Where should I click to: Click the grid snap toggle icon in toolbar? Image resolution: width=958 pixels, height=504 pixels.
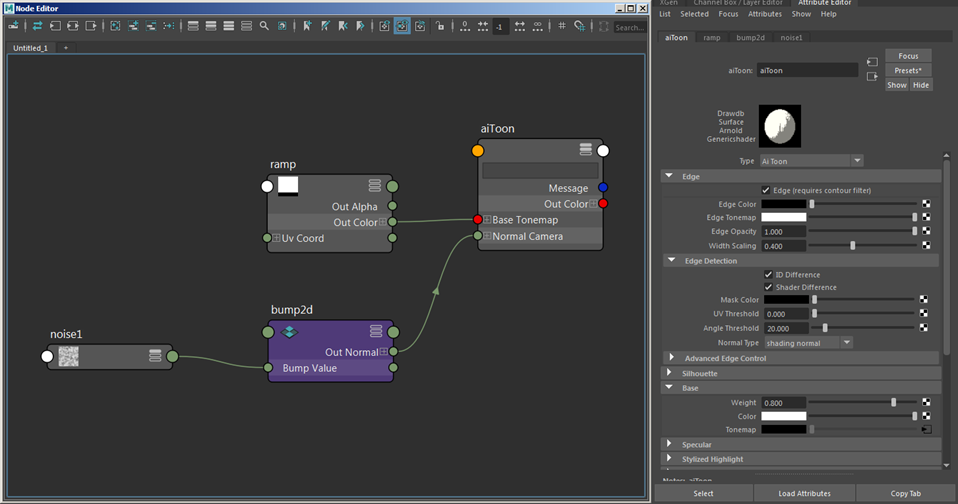click(578, 26)
